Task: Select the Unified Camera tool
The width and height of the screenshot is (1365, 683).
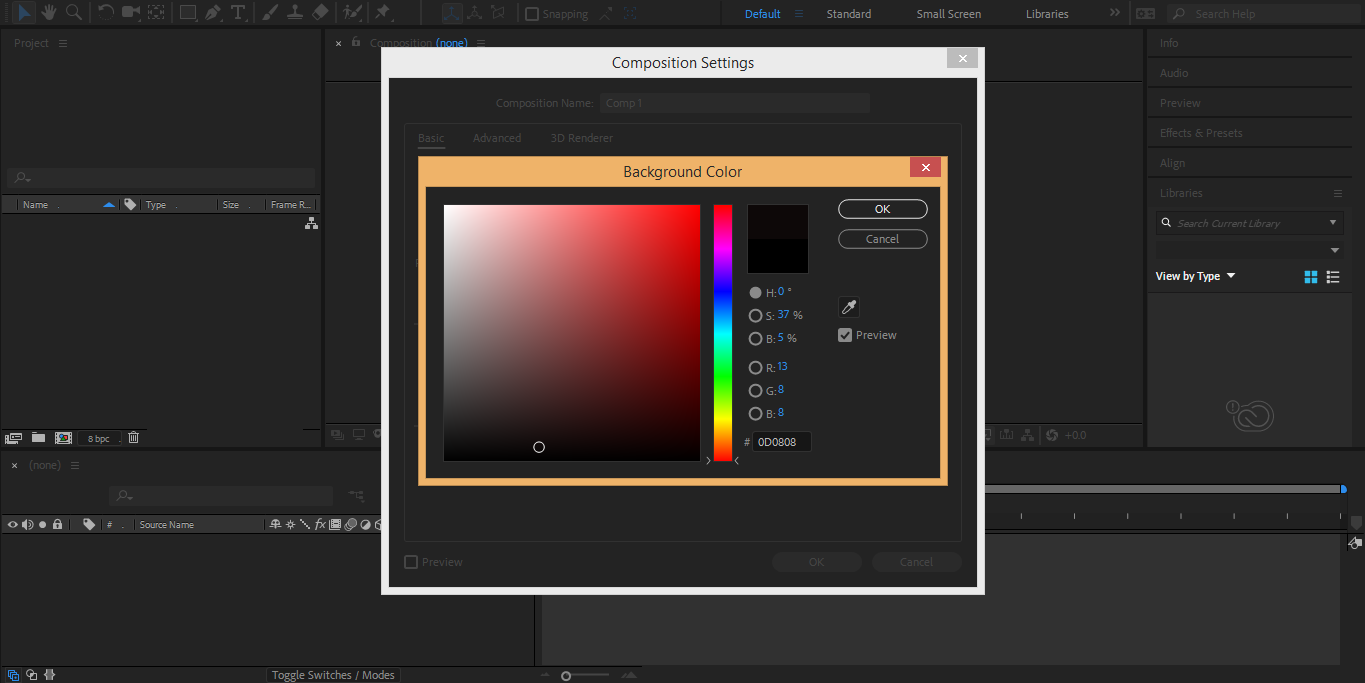Action: point(131,12)
